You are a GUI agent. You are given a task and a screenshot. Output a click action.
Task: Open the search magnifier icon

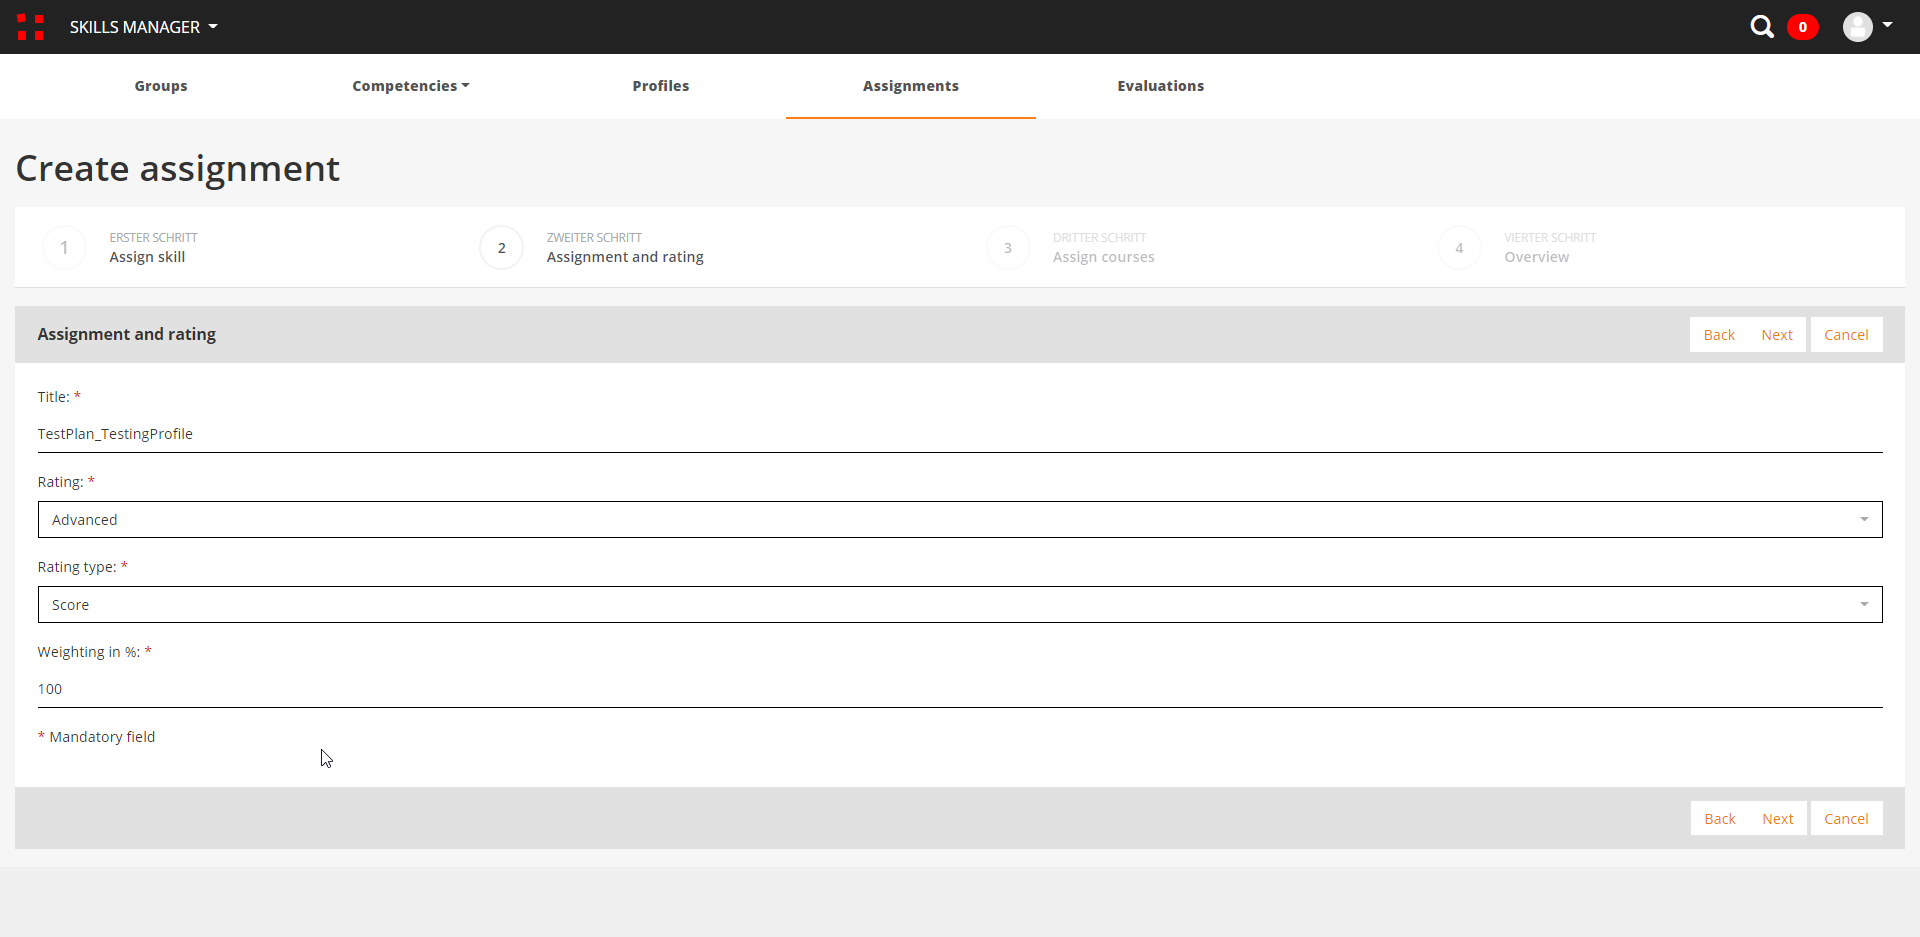[1761, 27]
